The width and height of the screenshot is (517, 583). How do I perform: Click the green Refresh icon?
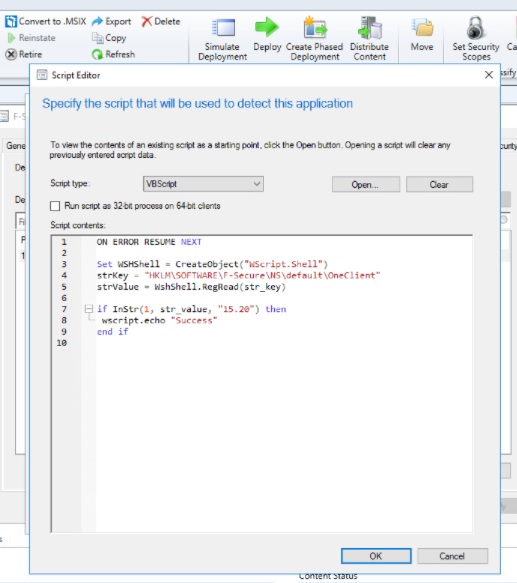(x=97, y=54)
